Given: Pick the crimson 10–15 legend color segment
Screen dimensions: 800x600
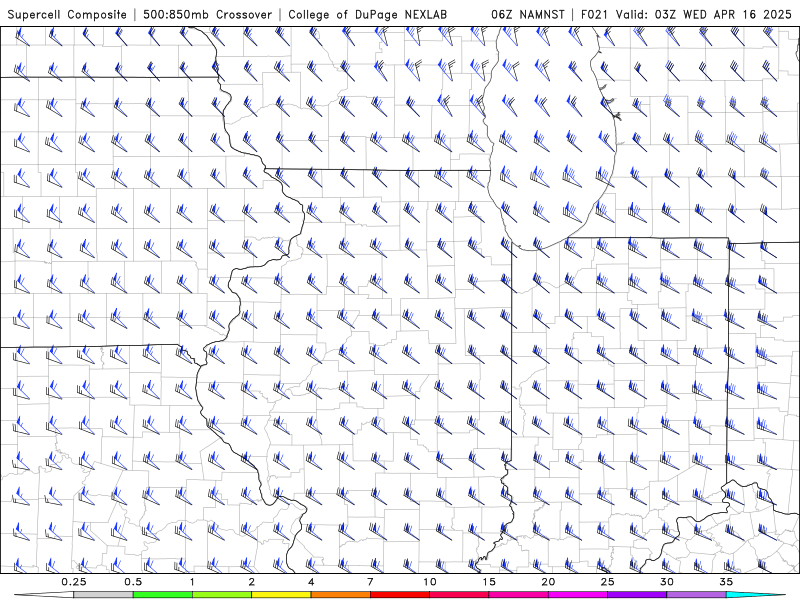Looking at the screenshot, I should (x=459, y=595).
